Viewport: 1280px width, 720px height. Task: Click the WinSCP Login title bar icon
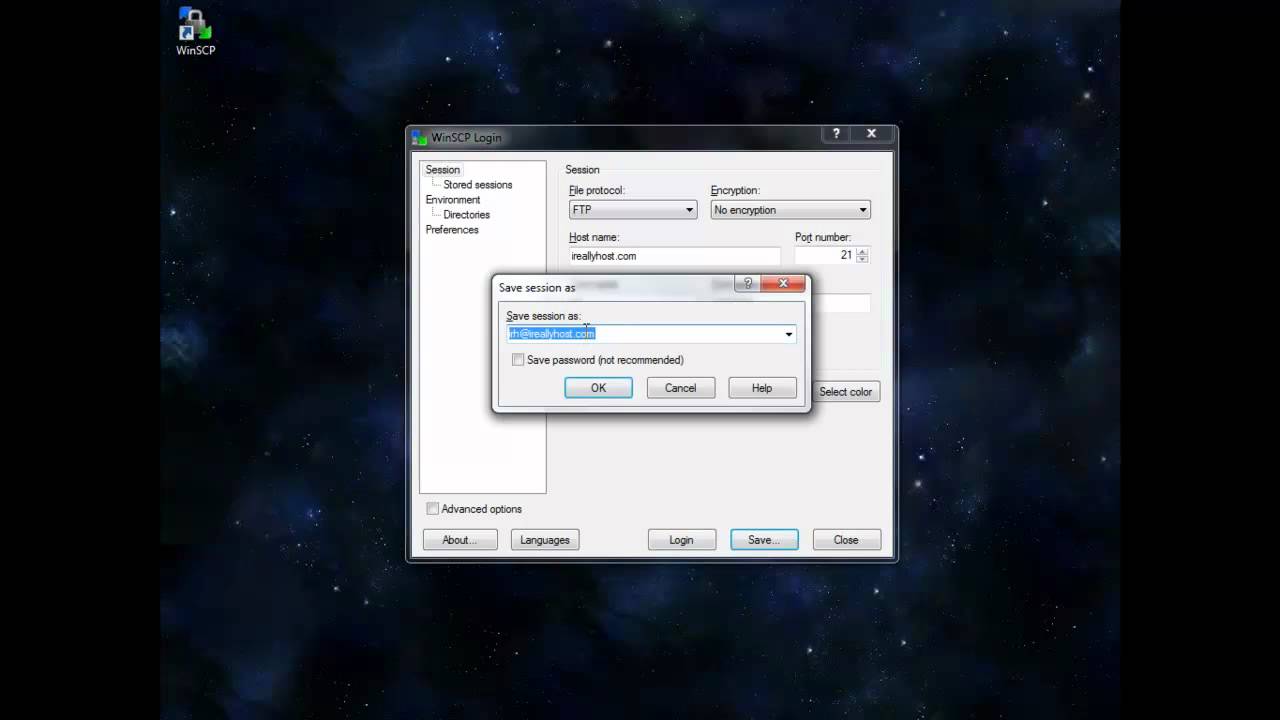(x=419, y=138)
